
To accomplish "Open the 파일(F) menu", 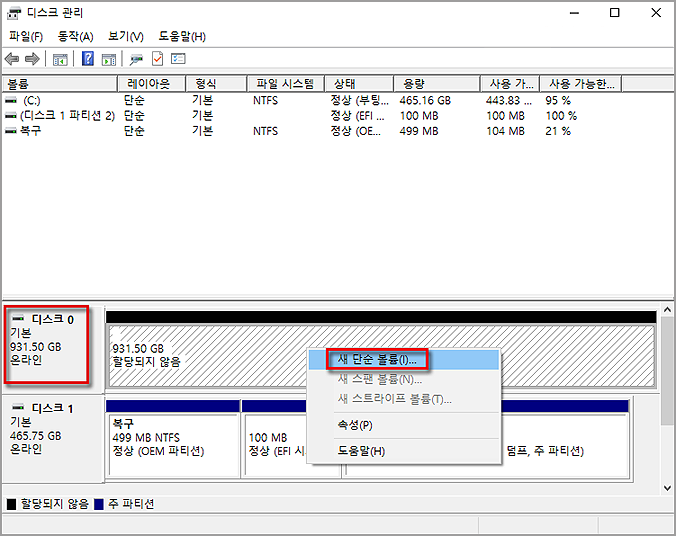I will 26,36.
